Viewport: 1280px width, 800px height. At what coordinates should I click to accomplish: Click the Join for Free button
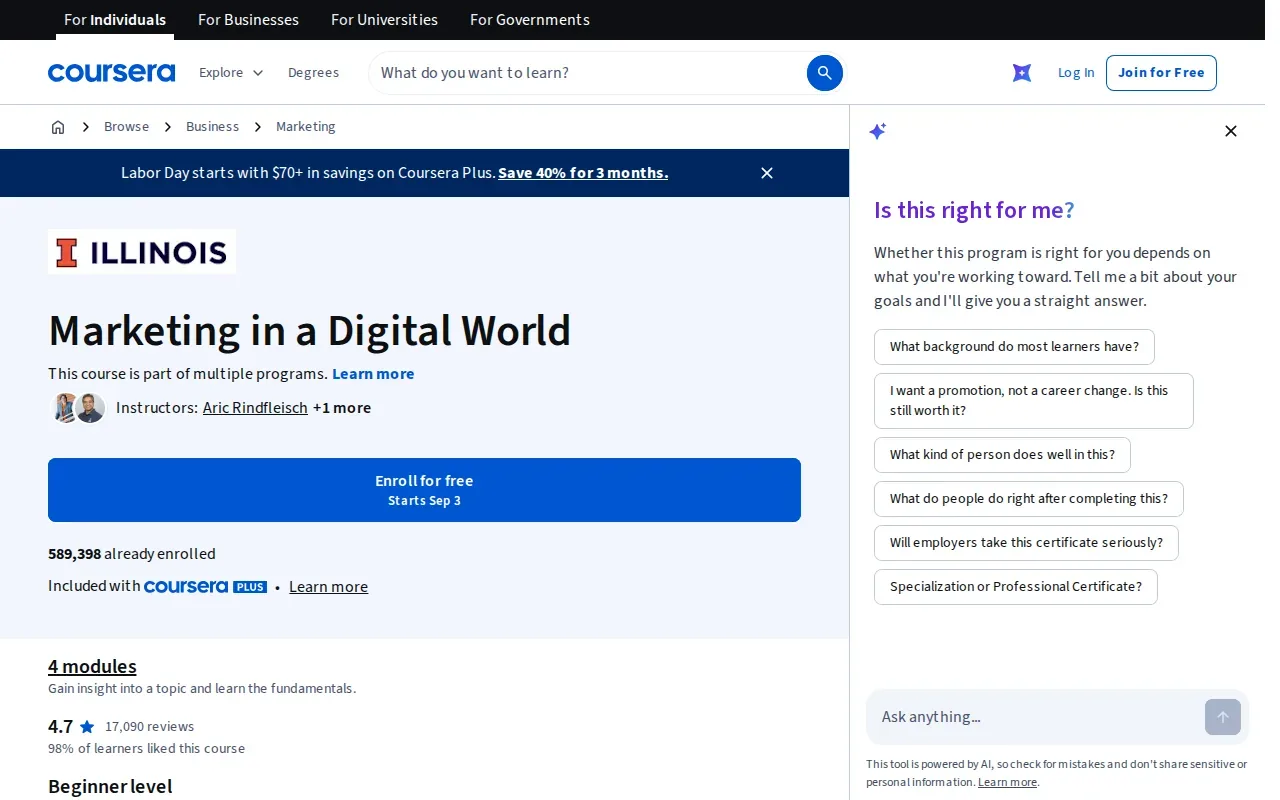(1161, 73)
